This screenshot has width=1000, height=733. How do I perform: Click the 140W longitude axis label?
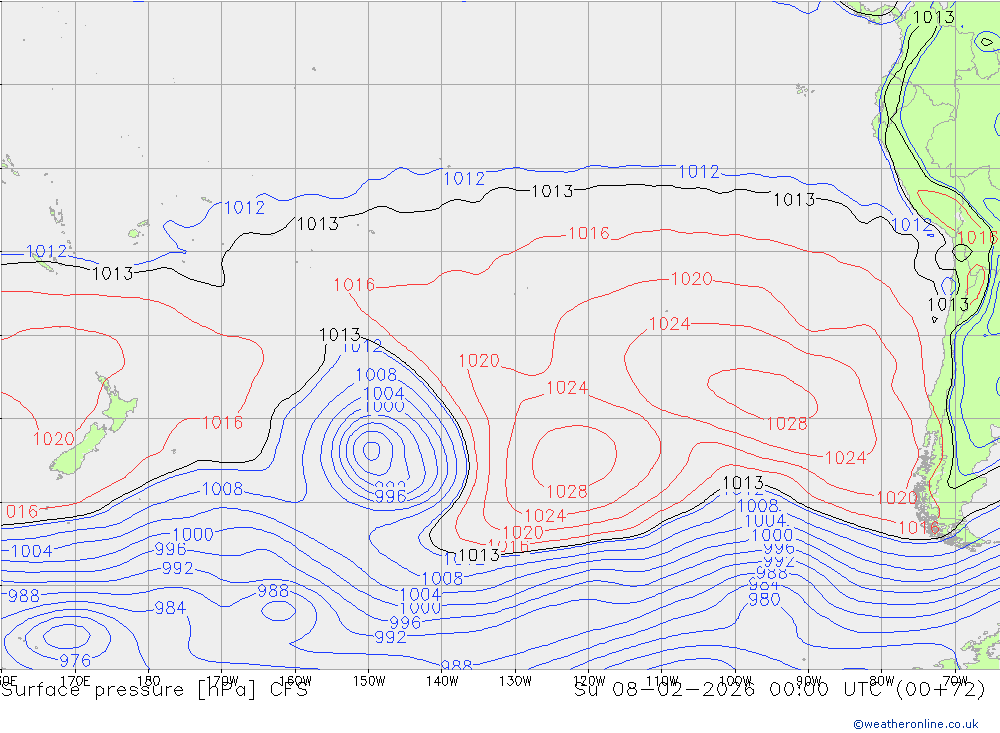click(442, 681)
